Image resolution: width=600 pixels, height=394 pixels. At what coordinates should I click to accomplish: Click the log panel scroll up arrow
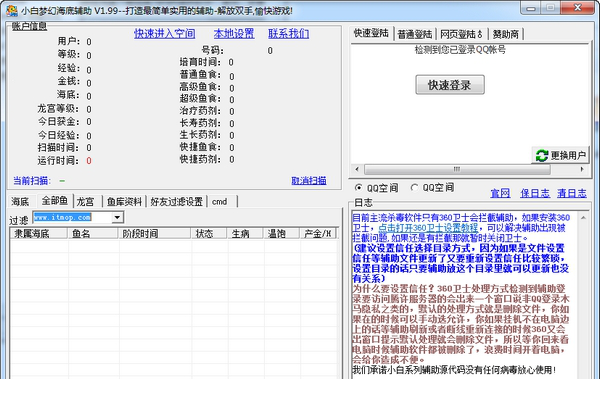[x=583, y=218]
